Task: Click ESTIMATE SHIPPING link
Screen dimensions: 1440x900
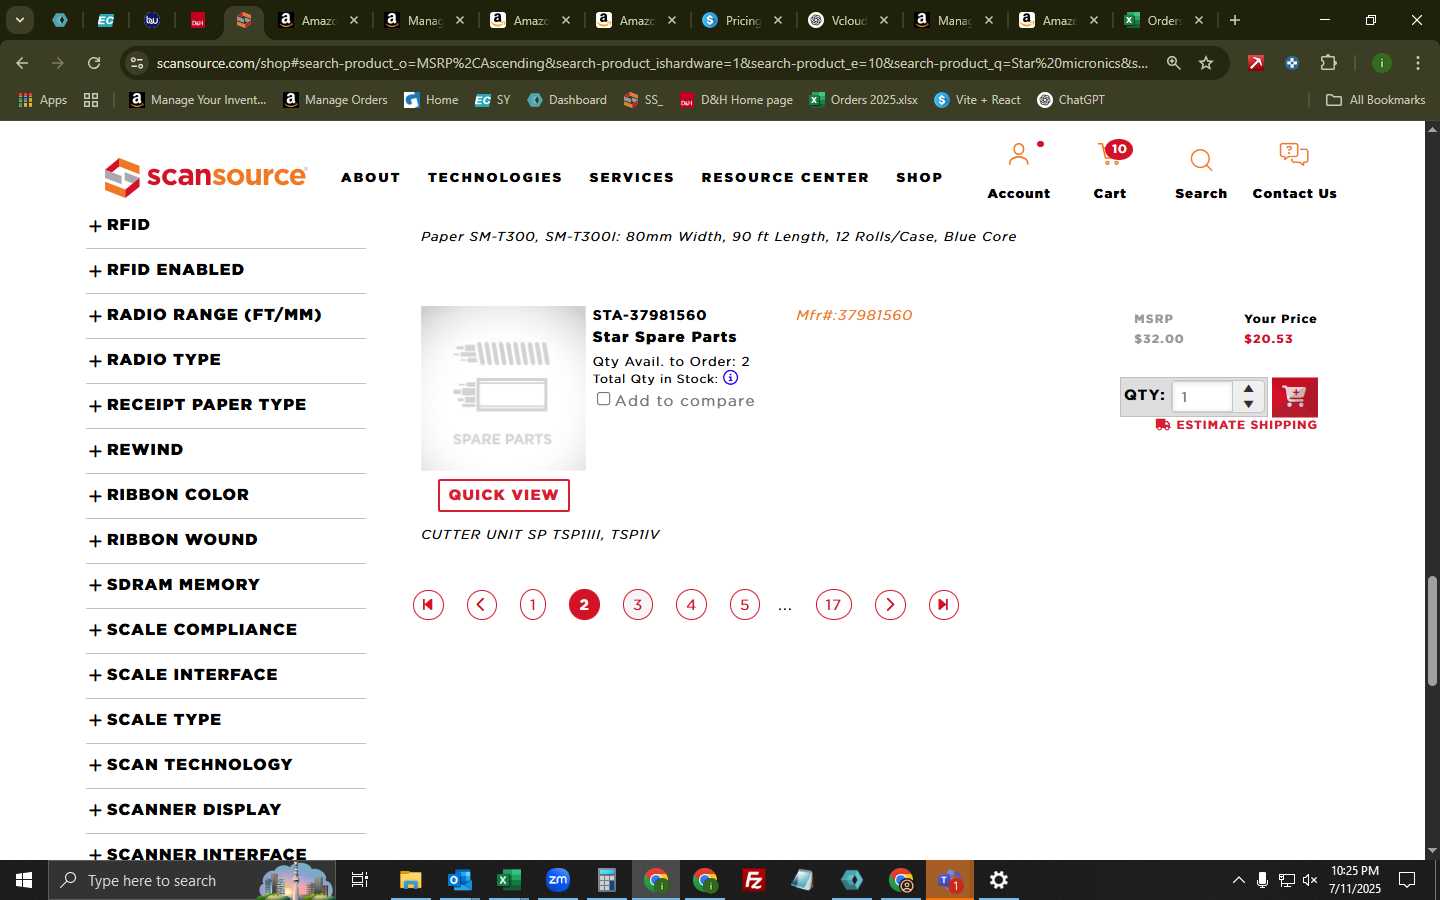Action: pos(1236,425)
